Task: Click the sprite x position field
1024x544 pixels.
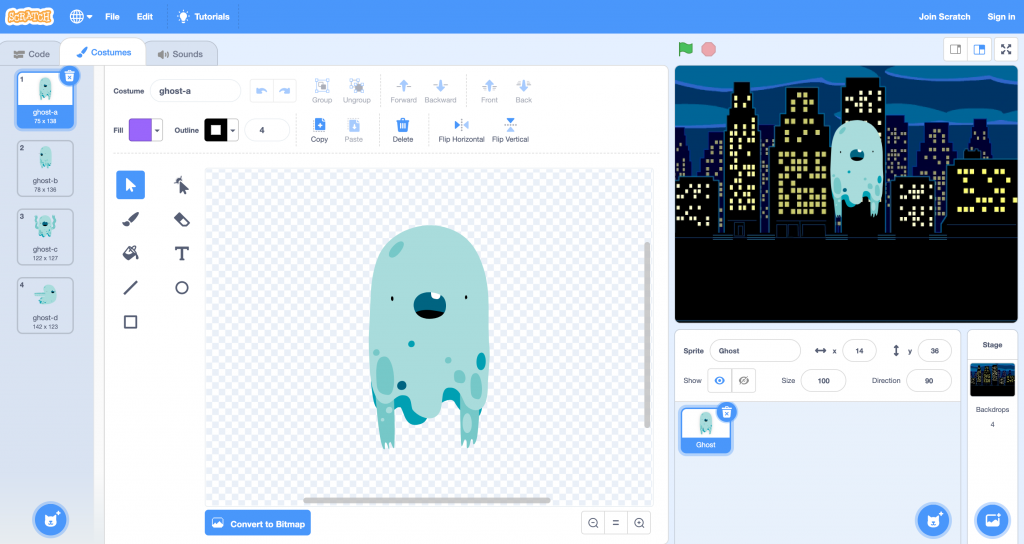Action: tap(859, 351)
